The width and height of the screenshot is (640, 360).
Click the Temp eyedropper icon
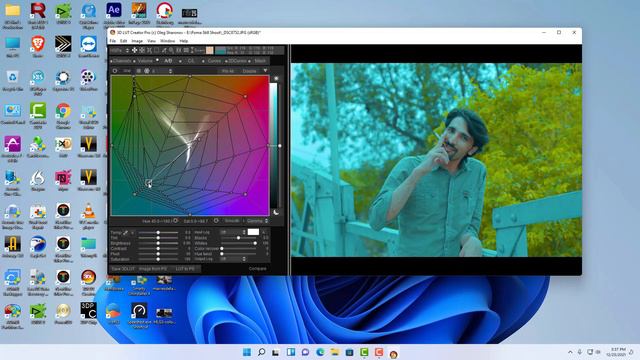(x=126, y=233)
